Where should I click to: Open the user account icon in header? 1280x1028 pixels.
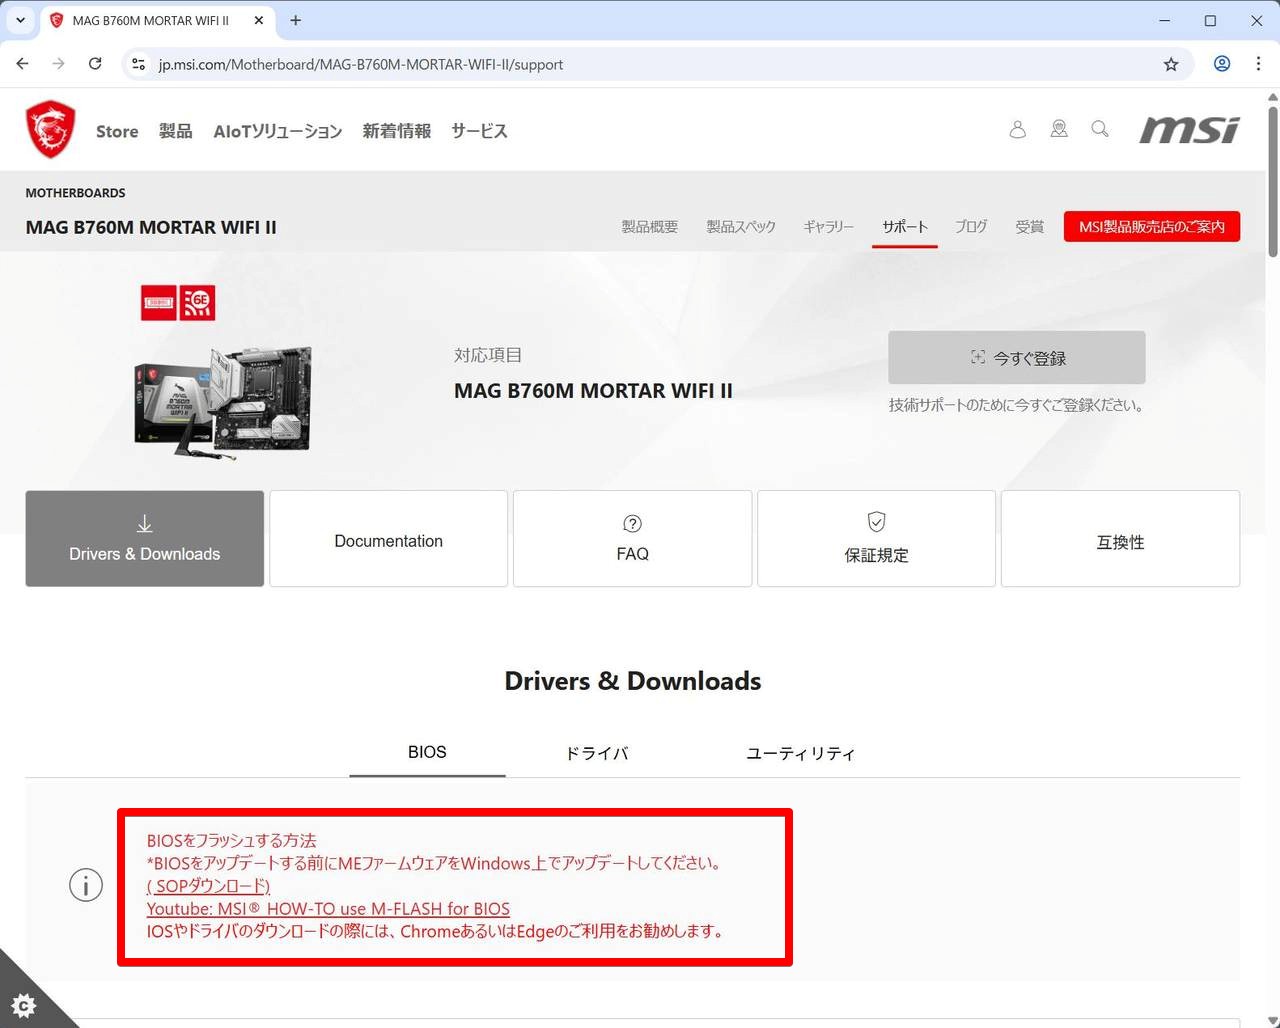[1017, 129]
